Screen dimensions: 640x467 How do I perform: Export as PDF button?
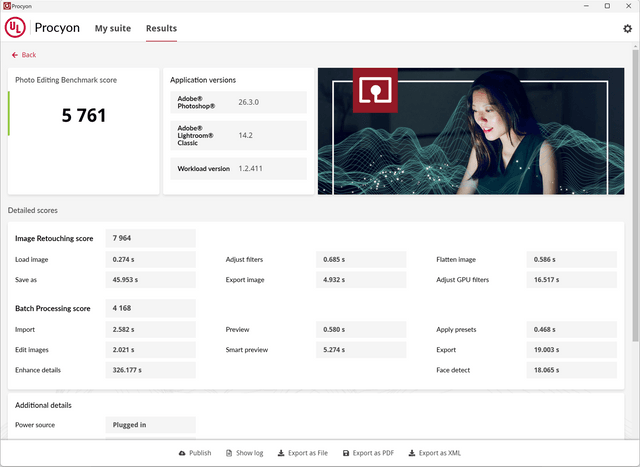coord(369,453)
